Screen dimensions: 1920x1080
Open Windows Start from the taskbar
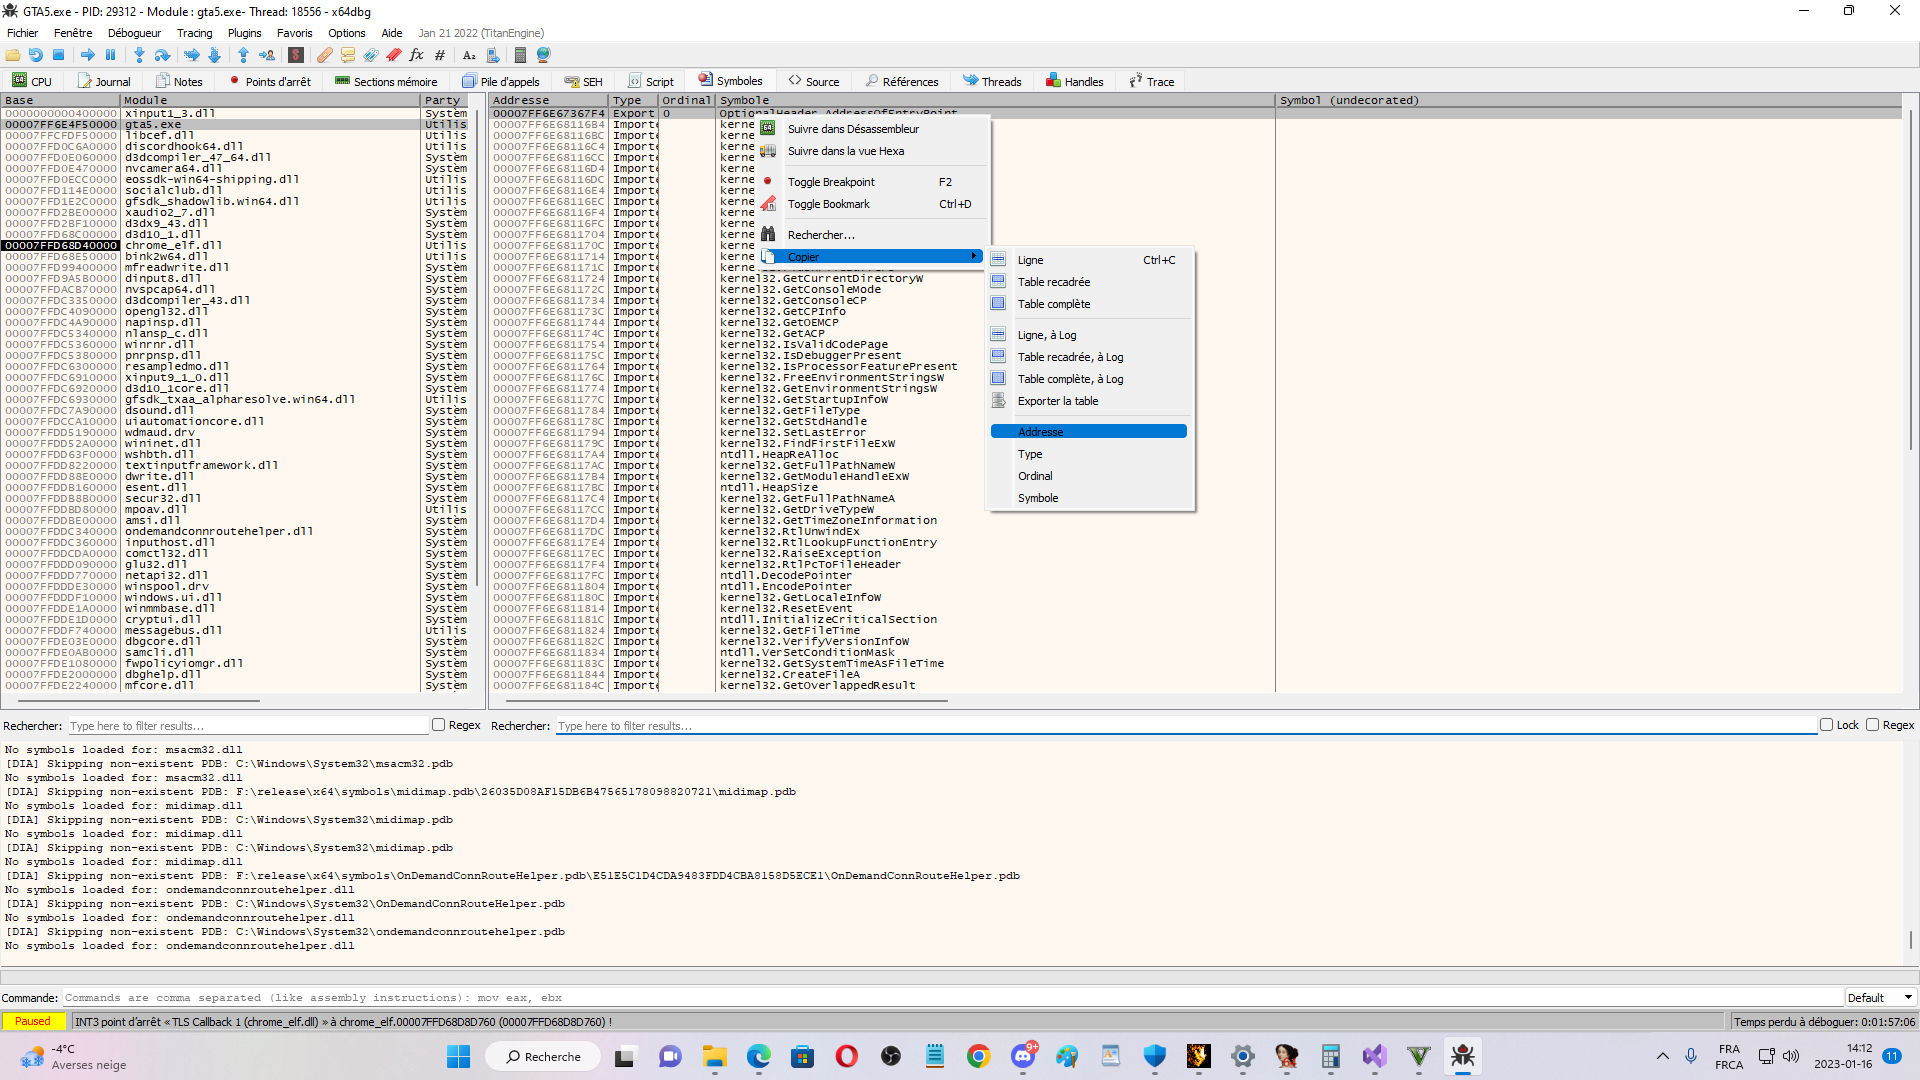tap(458, 1056)
